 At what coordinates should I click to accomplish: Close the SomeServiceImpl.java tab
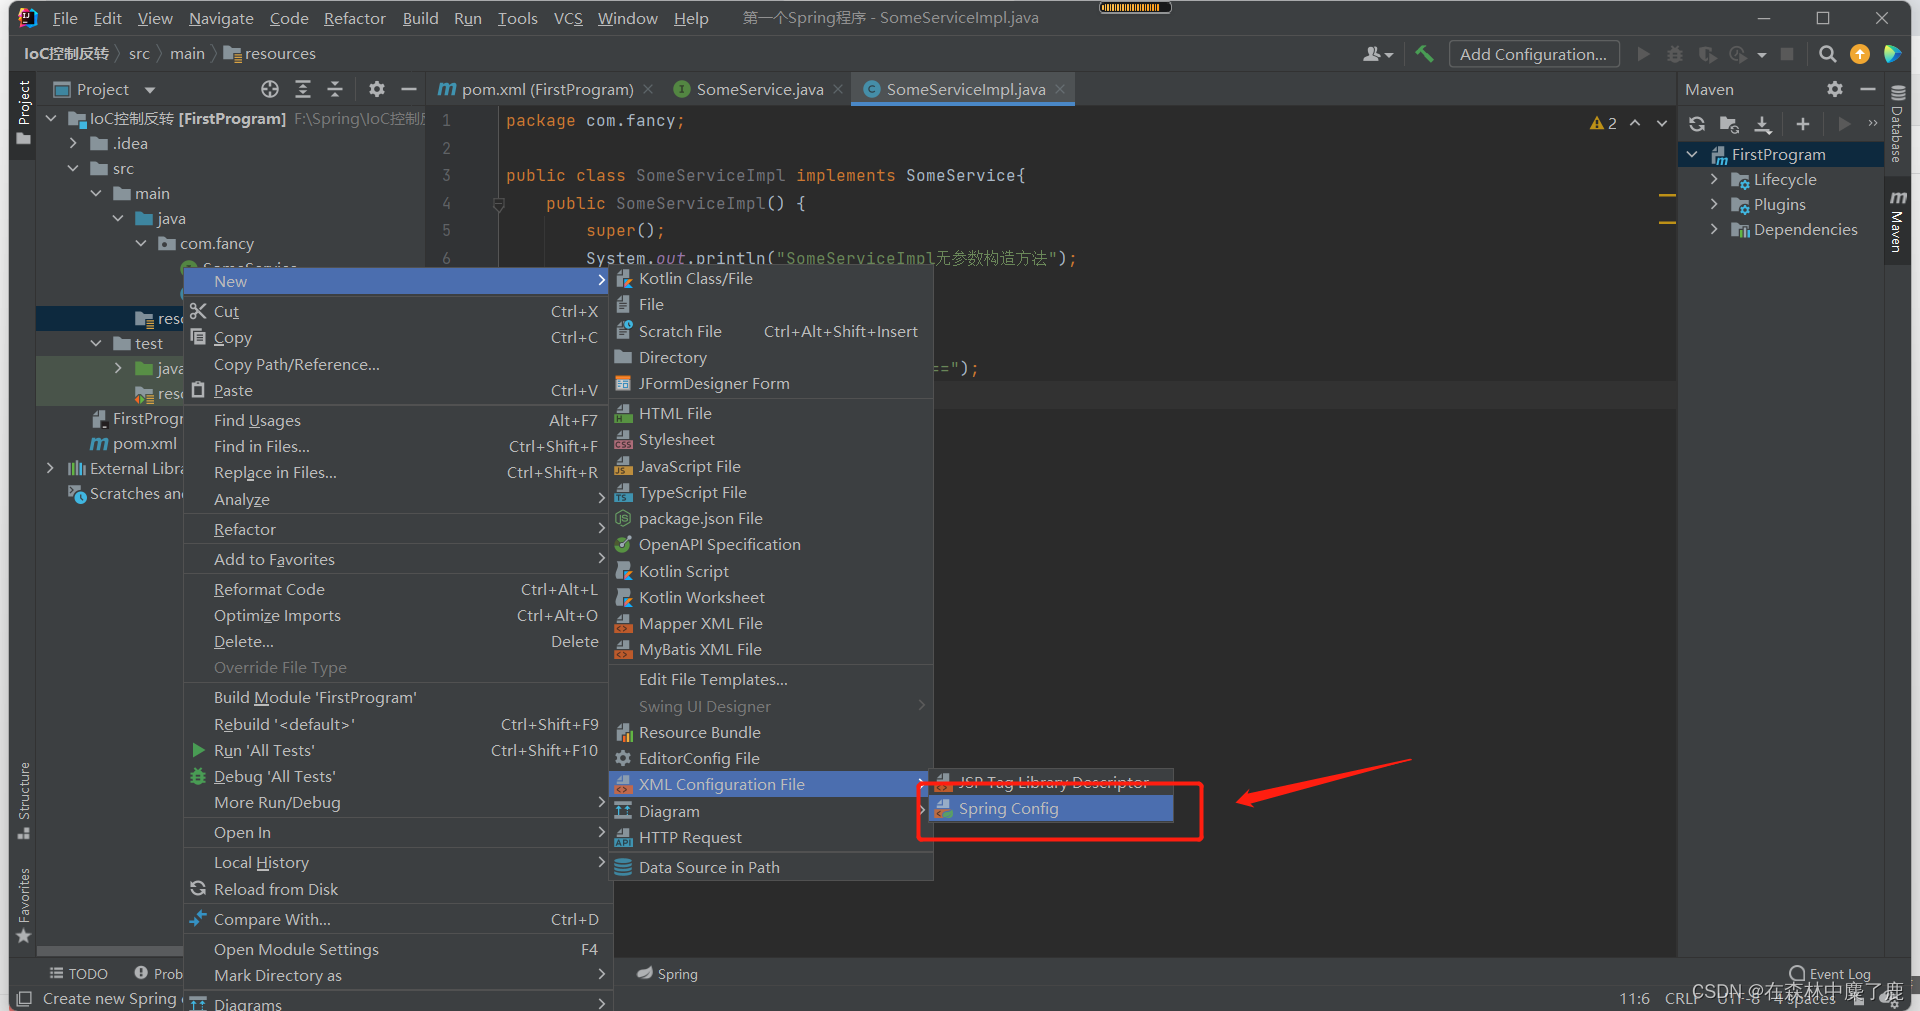(1060, 89)
